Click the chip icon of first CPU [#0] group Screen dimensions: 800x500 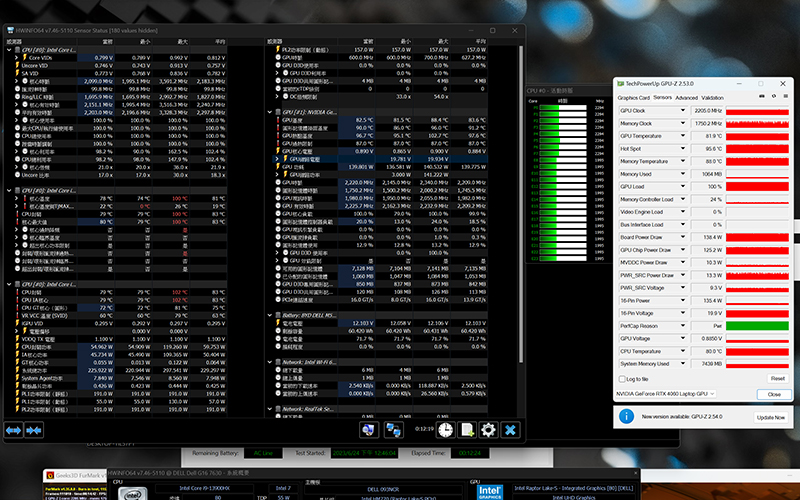(17, 50)
